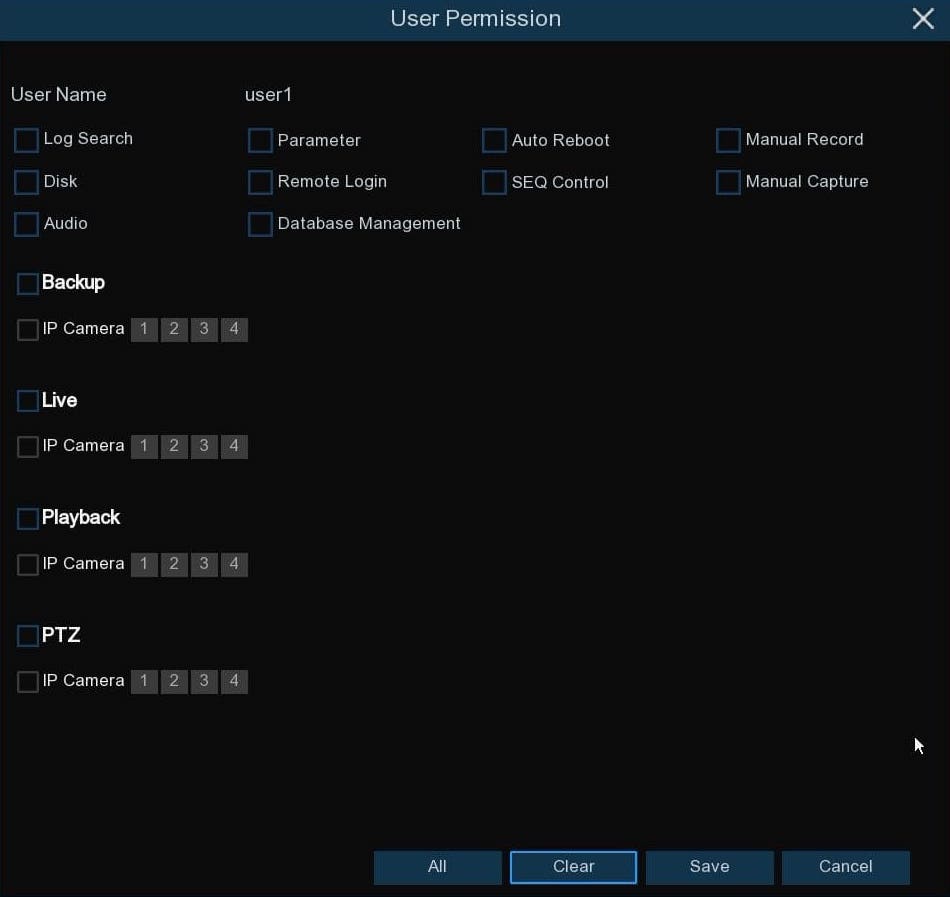Select channel 4 under PTZ IP Camera

click(234, 682)
